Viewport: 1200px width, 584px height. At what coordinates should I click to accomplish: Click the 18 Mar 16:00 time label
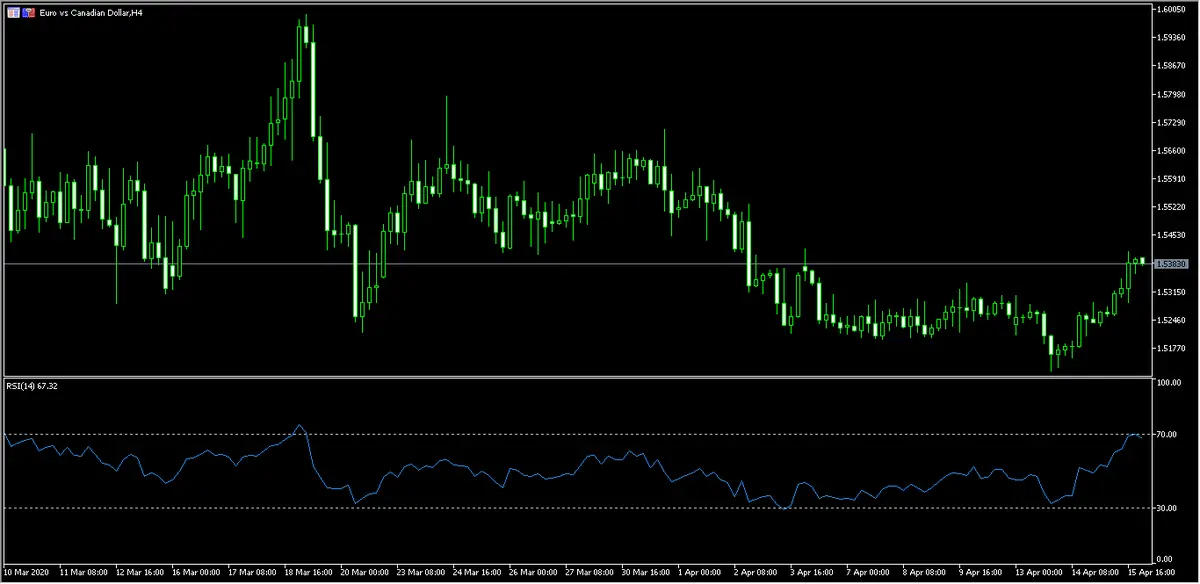(x=307, y=573)
